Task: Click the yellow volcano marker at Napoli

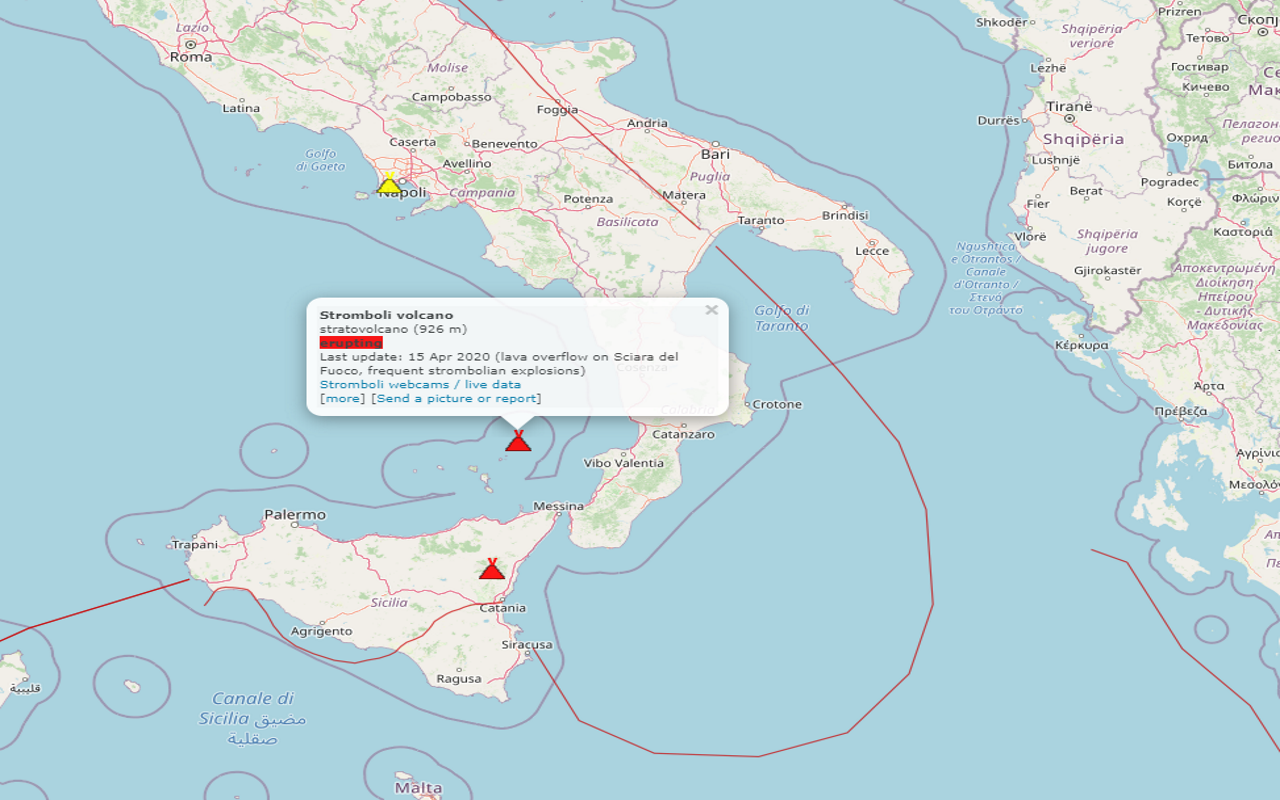Action: coord(389,182)
